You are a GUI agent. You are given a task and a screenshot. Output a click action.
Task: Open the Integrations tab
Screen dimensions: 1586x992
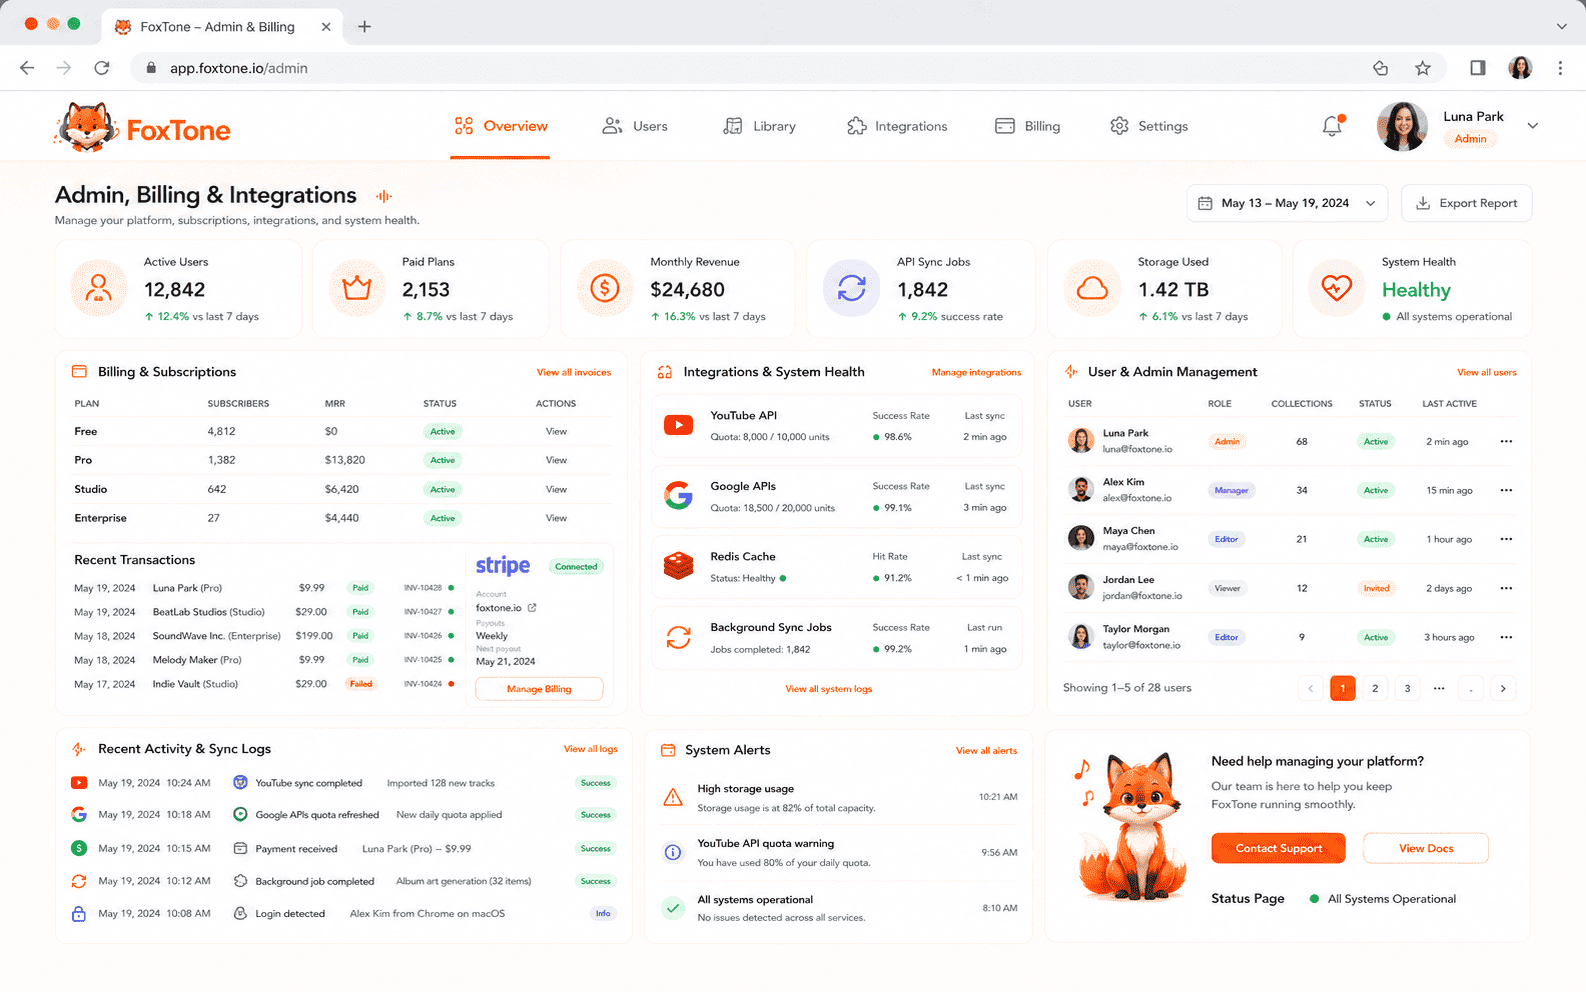tap(897, 126)
